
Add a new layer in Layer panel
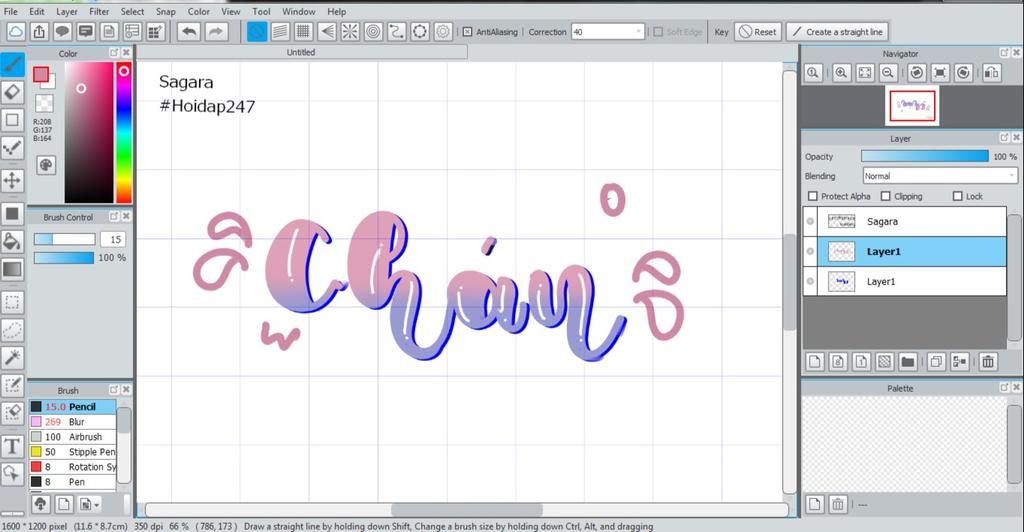click(x=815, y=362)
